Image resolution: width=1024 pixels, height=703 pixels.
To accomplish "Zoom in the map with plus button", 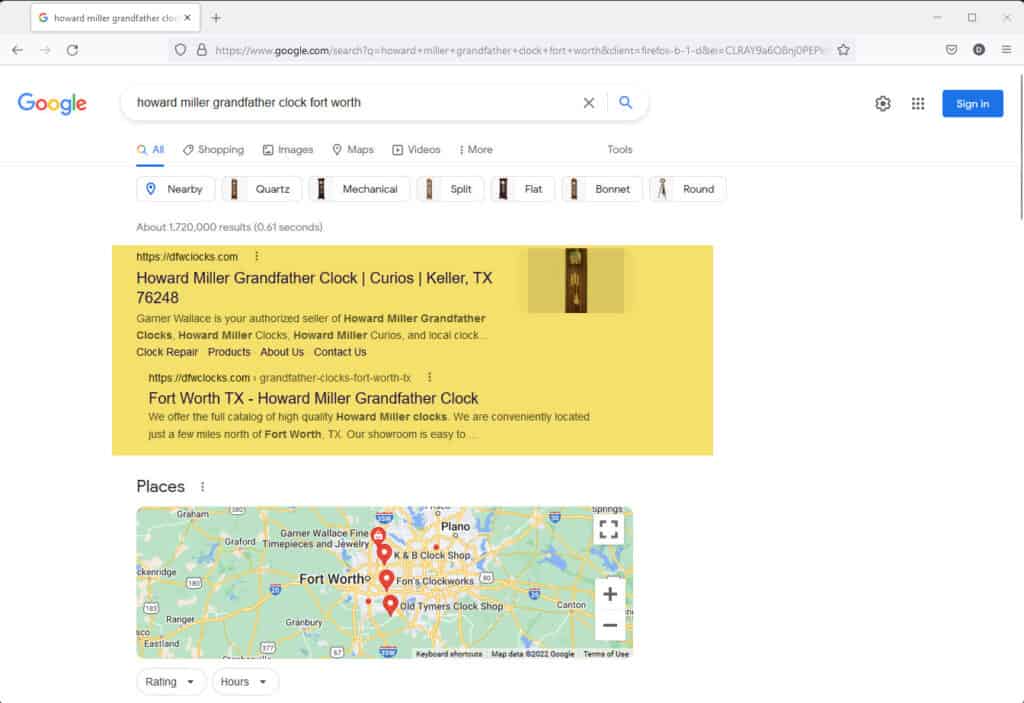I will [x=609, y=594].
